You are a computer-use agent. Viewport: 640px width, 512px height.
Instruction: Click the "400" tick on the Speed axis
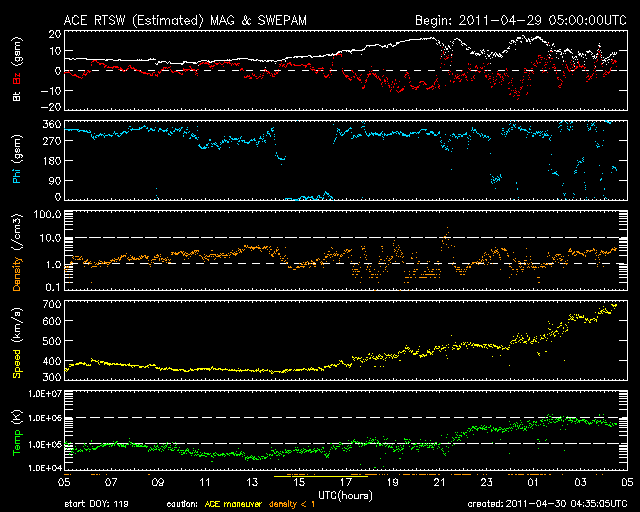pos(52,361)
